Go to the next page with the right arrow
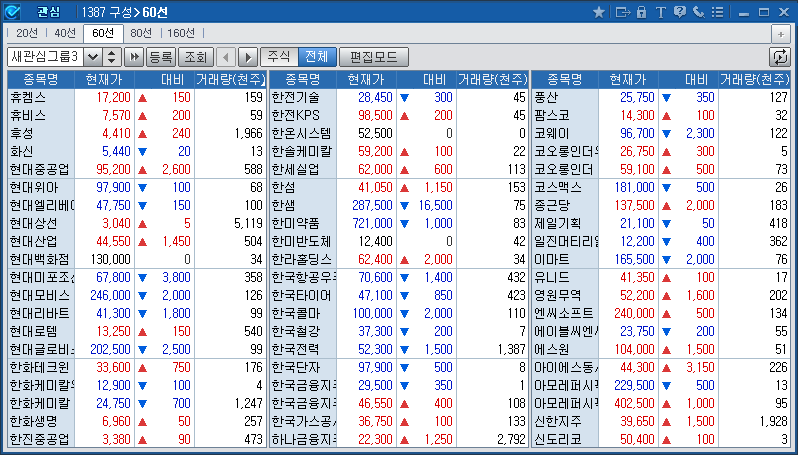 248,56
